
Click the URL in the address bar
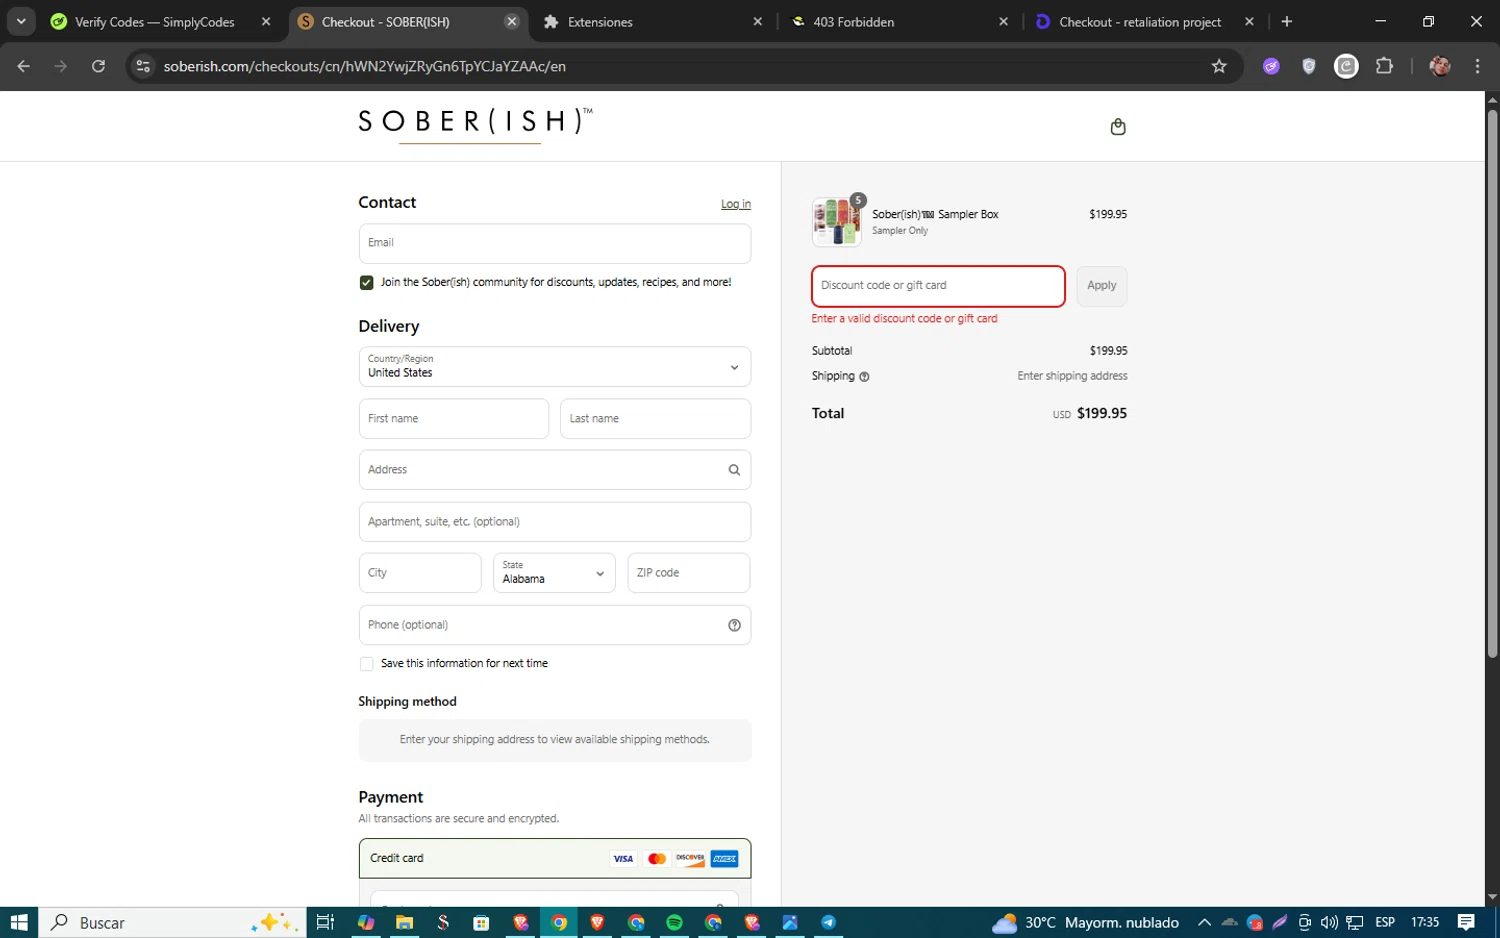tap(365, 66)
